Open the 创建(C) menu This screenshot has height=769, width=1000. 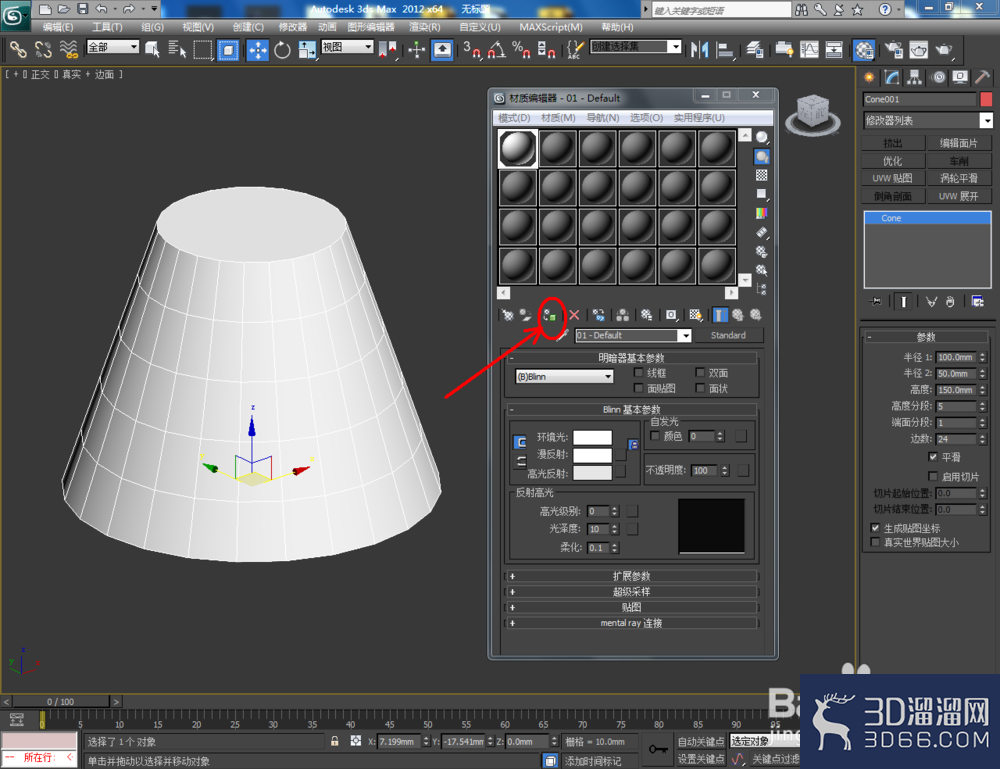tap(247, 27)
